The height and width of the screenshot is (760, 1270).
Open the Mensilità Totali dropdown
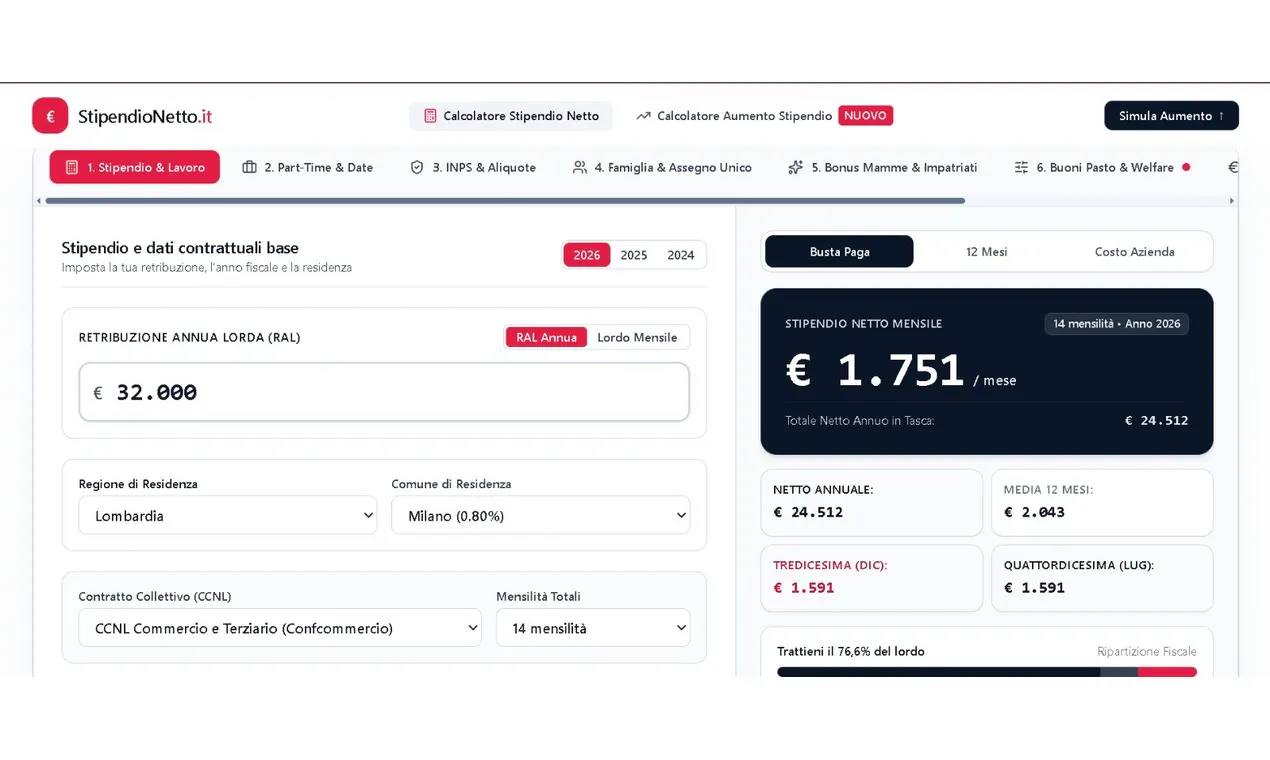coord(593,628)
